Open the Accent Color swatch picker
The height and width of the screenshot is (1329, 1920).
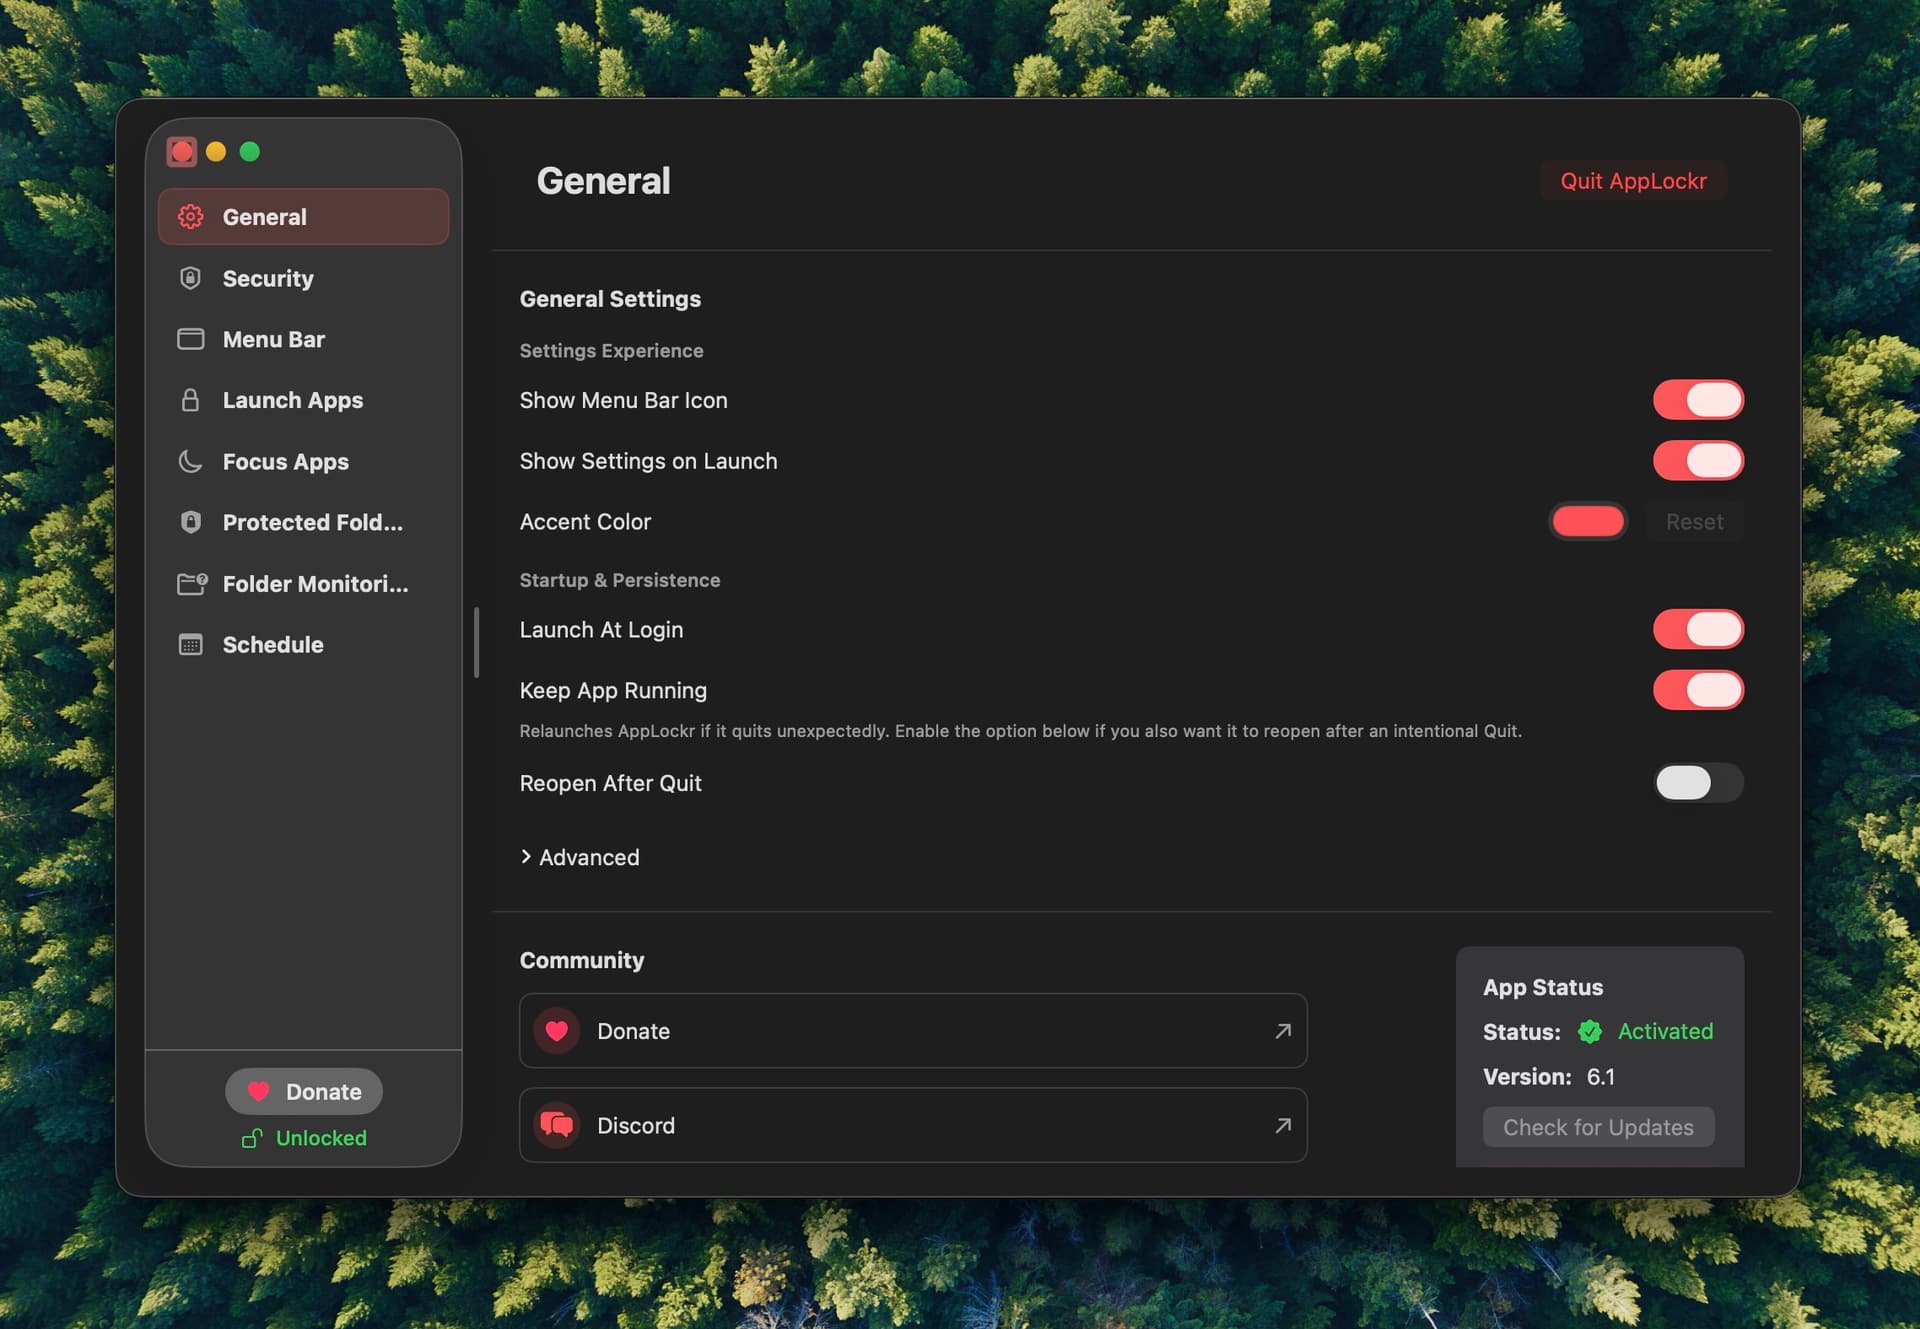(x=1588, y=521)
